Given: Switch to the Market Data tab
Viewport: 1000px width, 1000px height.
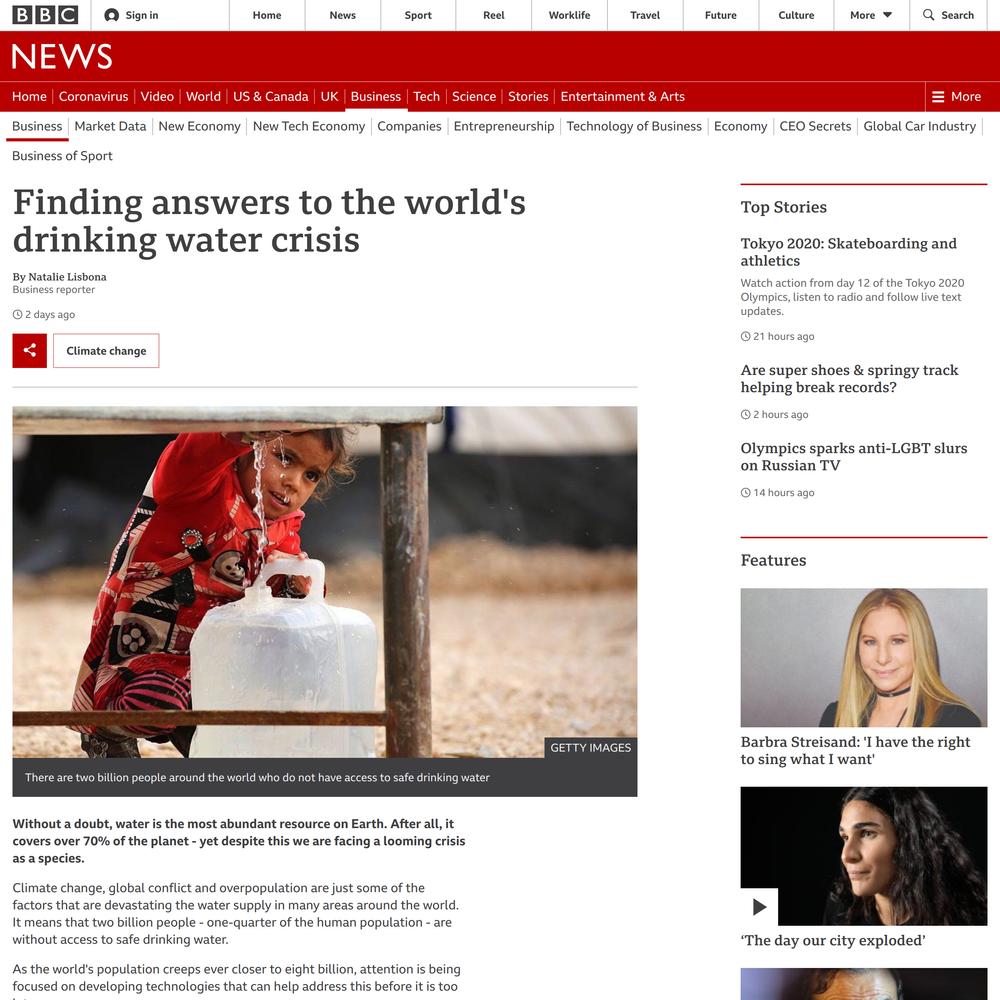Looking at the screenshot, I should 110,126.
